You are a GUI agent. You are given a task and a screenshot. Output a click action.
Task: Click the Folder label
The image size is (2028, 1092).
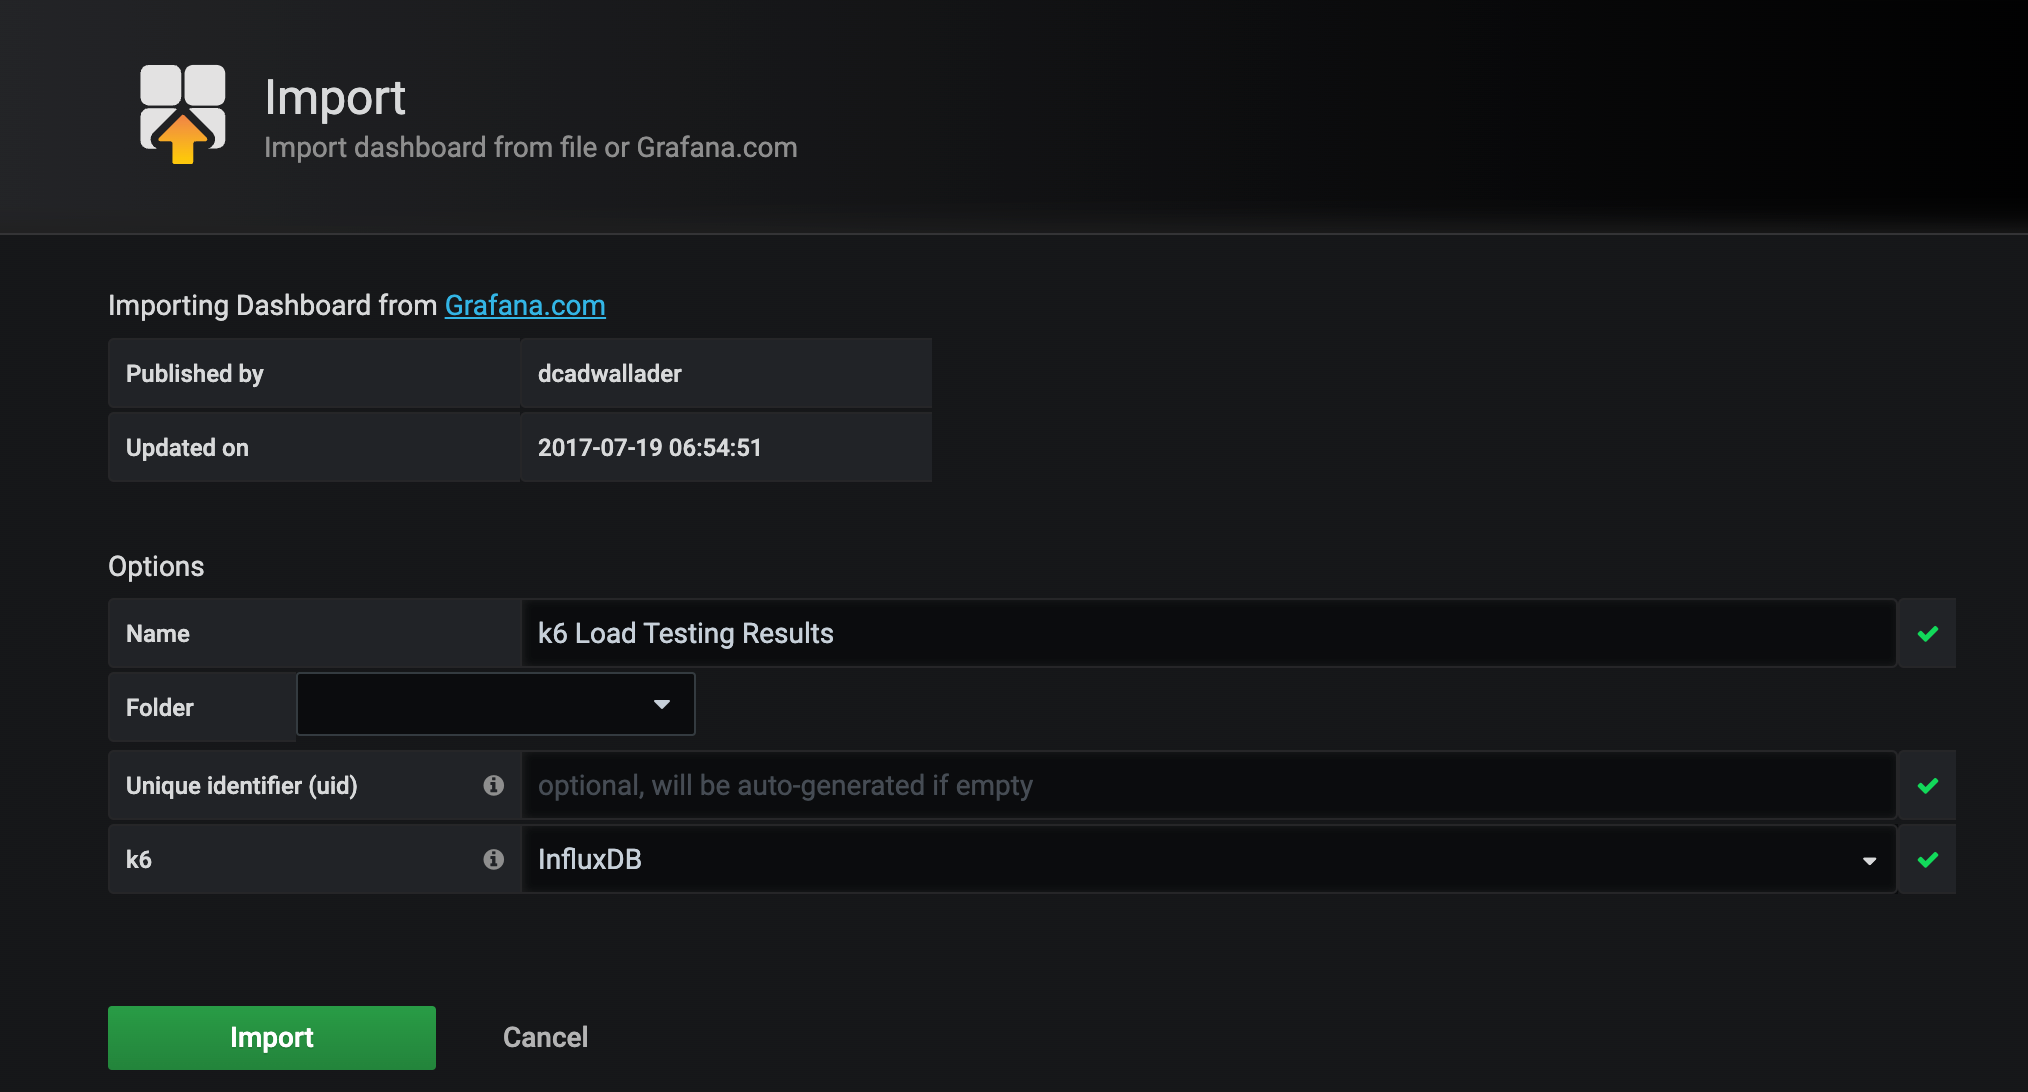[160, 707]
